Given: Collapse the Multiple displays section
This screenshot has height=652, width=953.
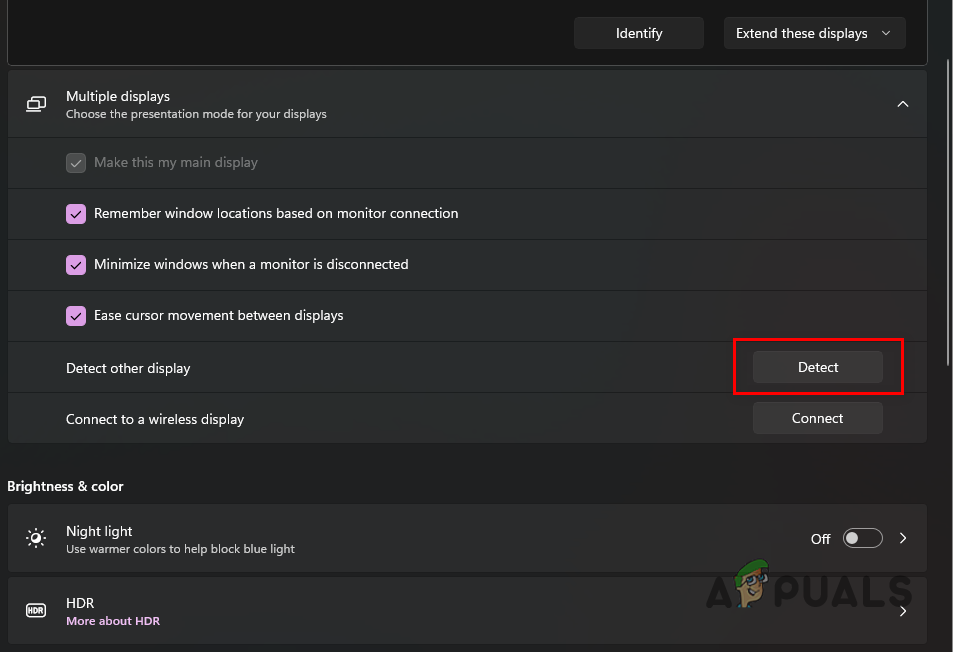Looking at the screenshot, I should (x=902, y=104).
